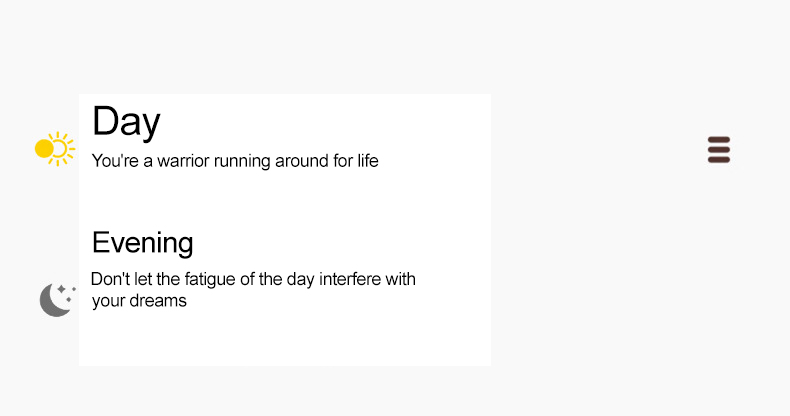Viewport: 790px width, 416px height.
Task: Click the bottom bar of the hamburger icon
Action: coord(719,159)
